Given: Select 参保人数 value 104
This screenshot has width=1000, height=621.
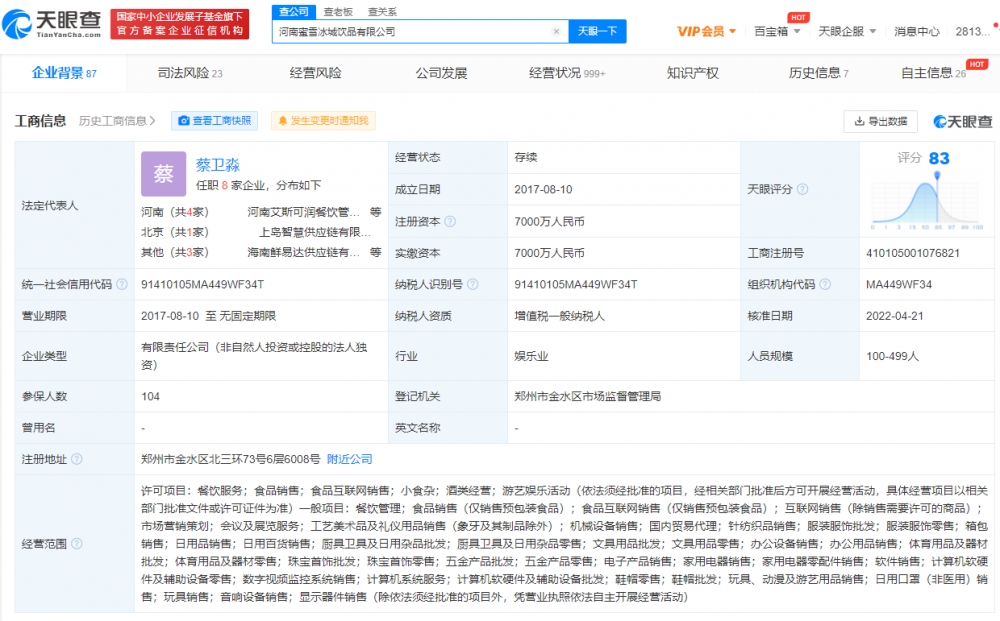Looking at the screenshot, I should (x=151, y=397).
